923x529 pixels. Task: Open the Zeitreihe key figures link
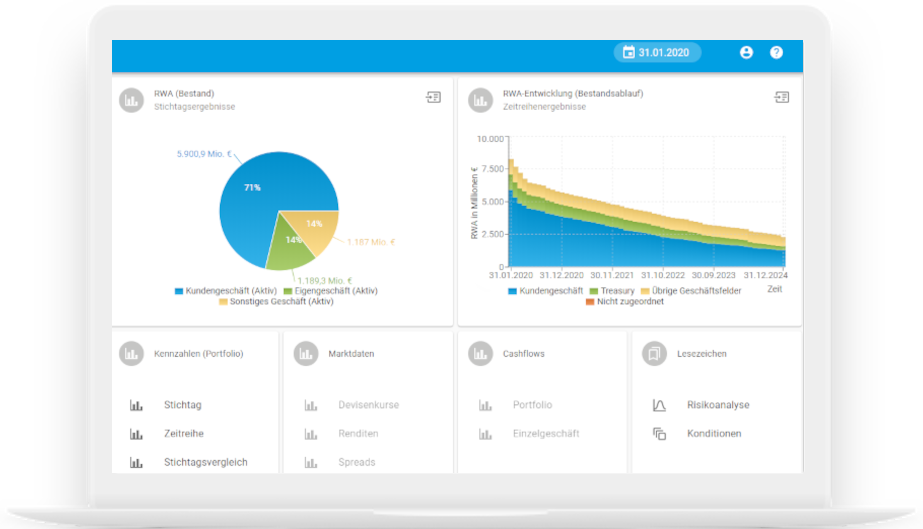tap(184, 434)
